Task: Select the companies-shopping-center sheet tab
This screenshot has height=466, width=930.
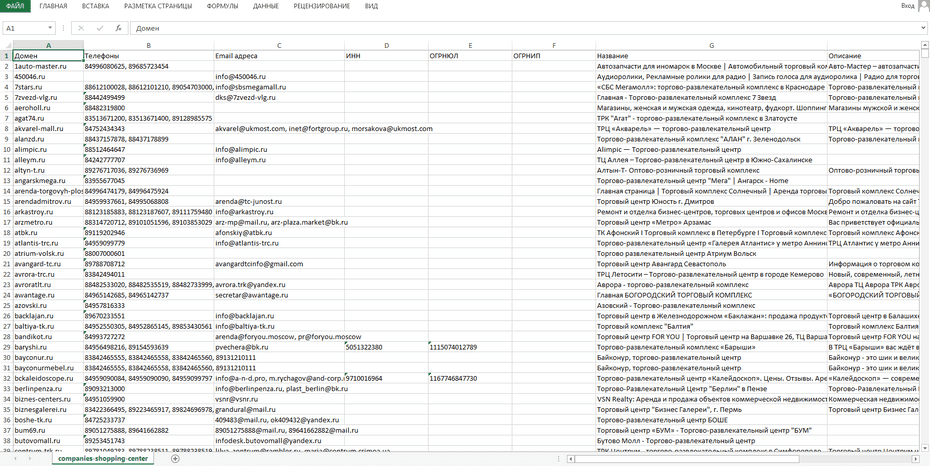Action: pos(102,459)
